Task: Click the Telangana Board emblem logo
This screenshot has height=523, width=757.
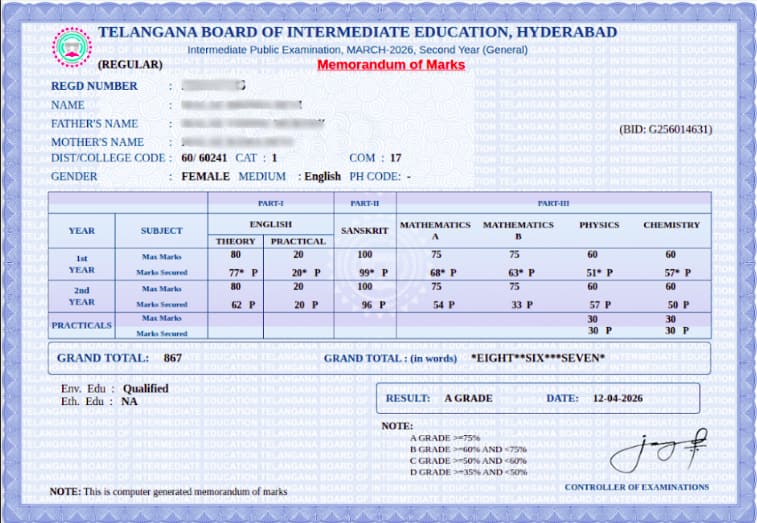Action: coord(71,45)
